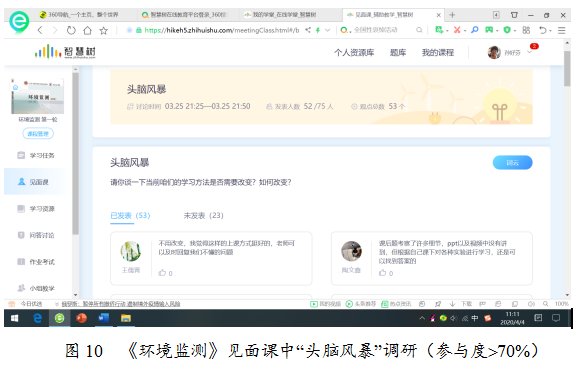Open 题库 in the top navigation

tap(398, 53)
